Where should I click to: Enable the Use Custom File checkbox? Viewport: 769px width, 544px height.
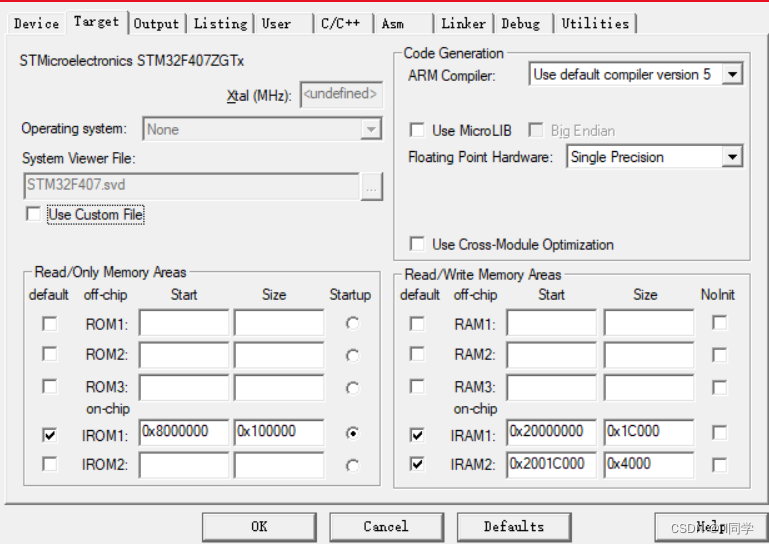pos(33,214)
